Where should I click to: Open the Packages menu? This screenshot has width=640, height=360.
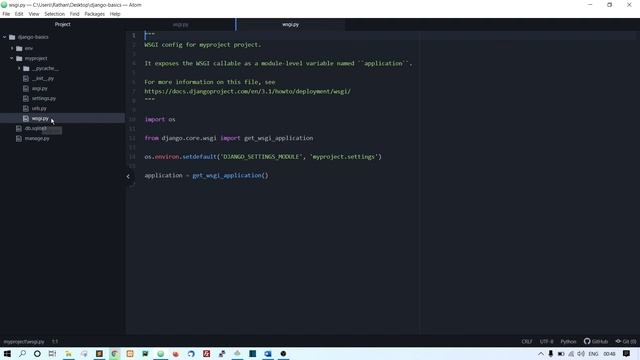[94, 14]
